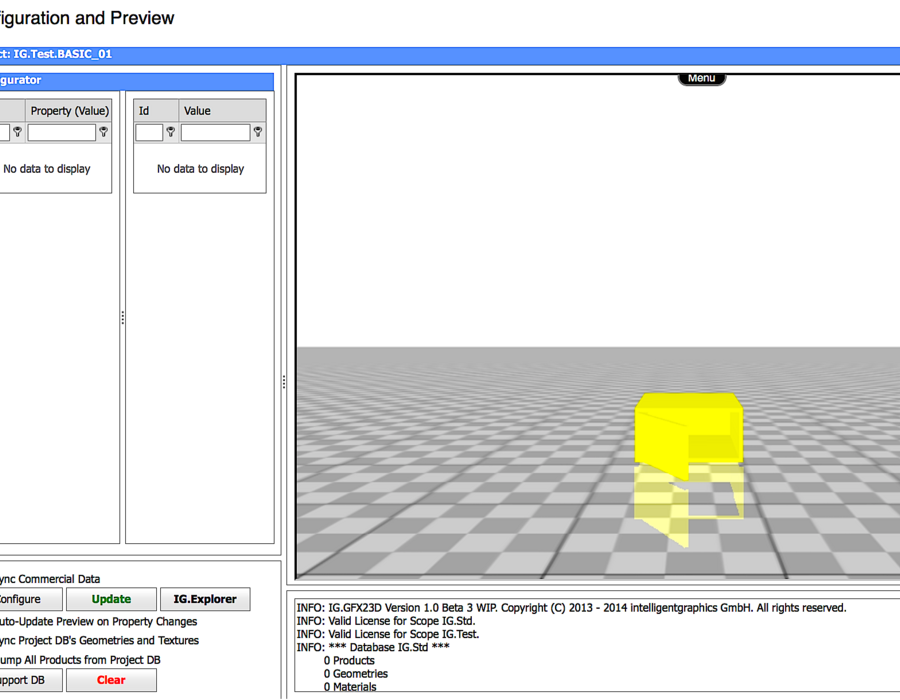This screenshot has width=900, height=700.
Task: Click the filter icon beside Value field
Action: pos(258,132)
